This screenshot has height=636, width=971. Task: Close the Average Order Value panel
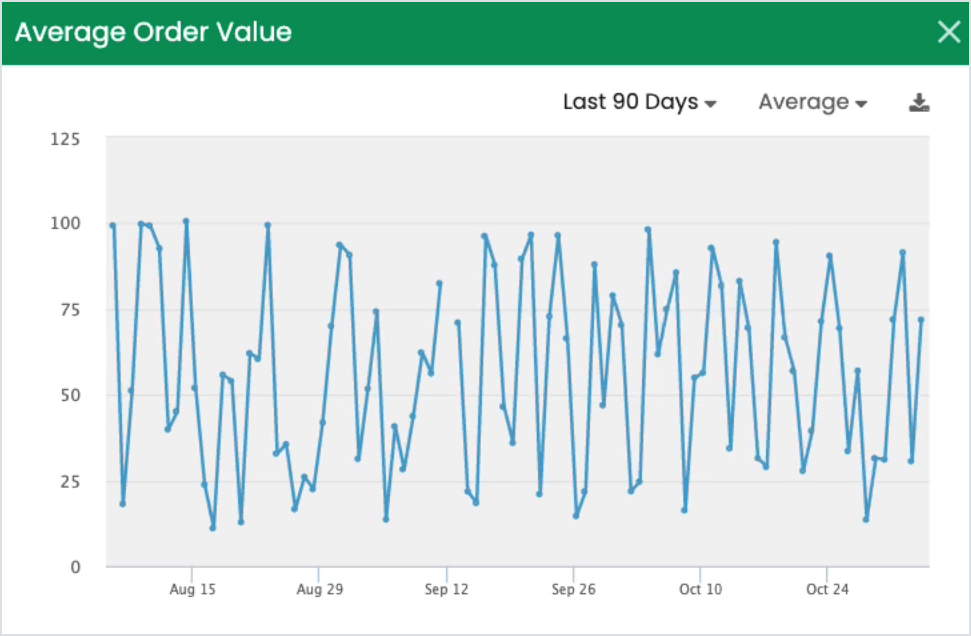tap(948, 32)
